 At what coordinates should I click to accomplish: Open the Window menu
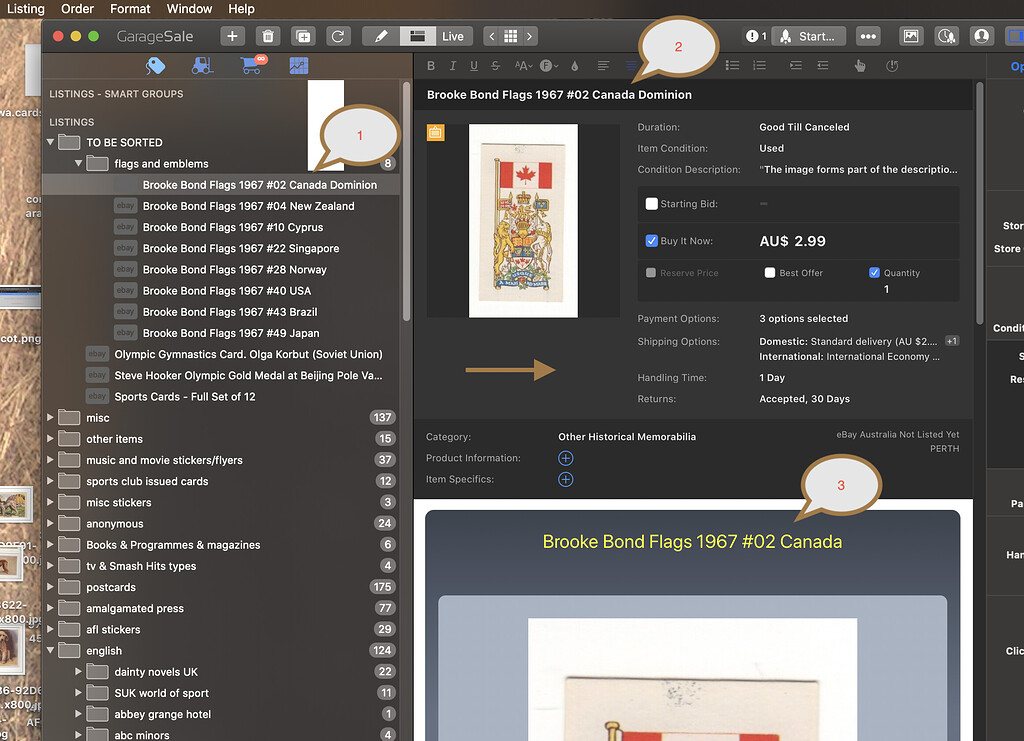tap(189, 9)
